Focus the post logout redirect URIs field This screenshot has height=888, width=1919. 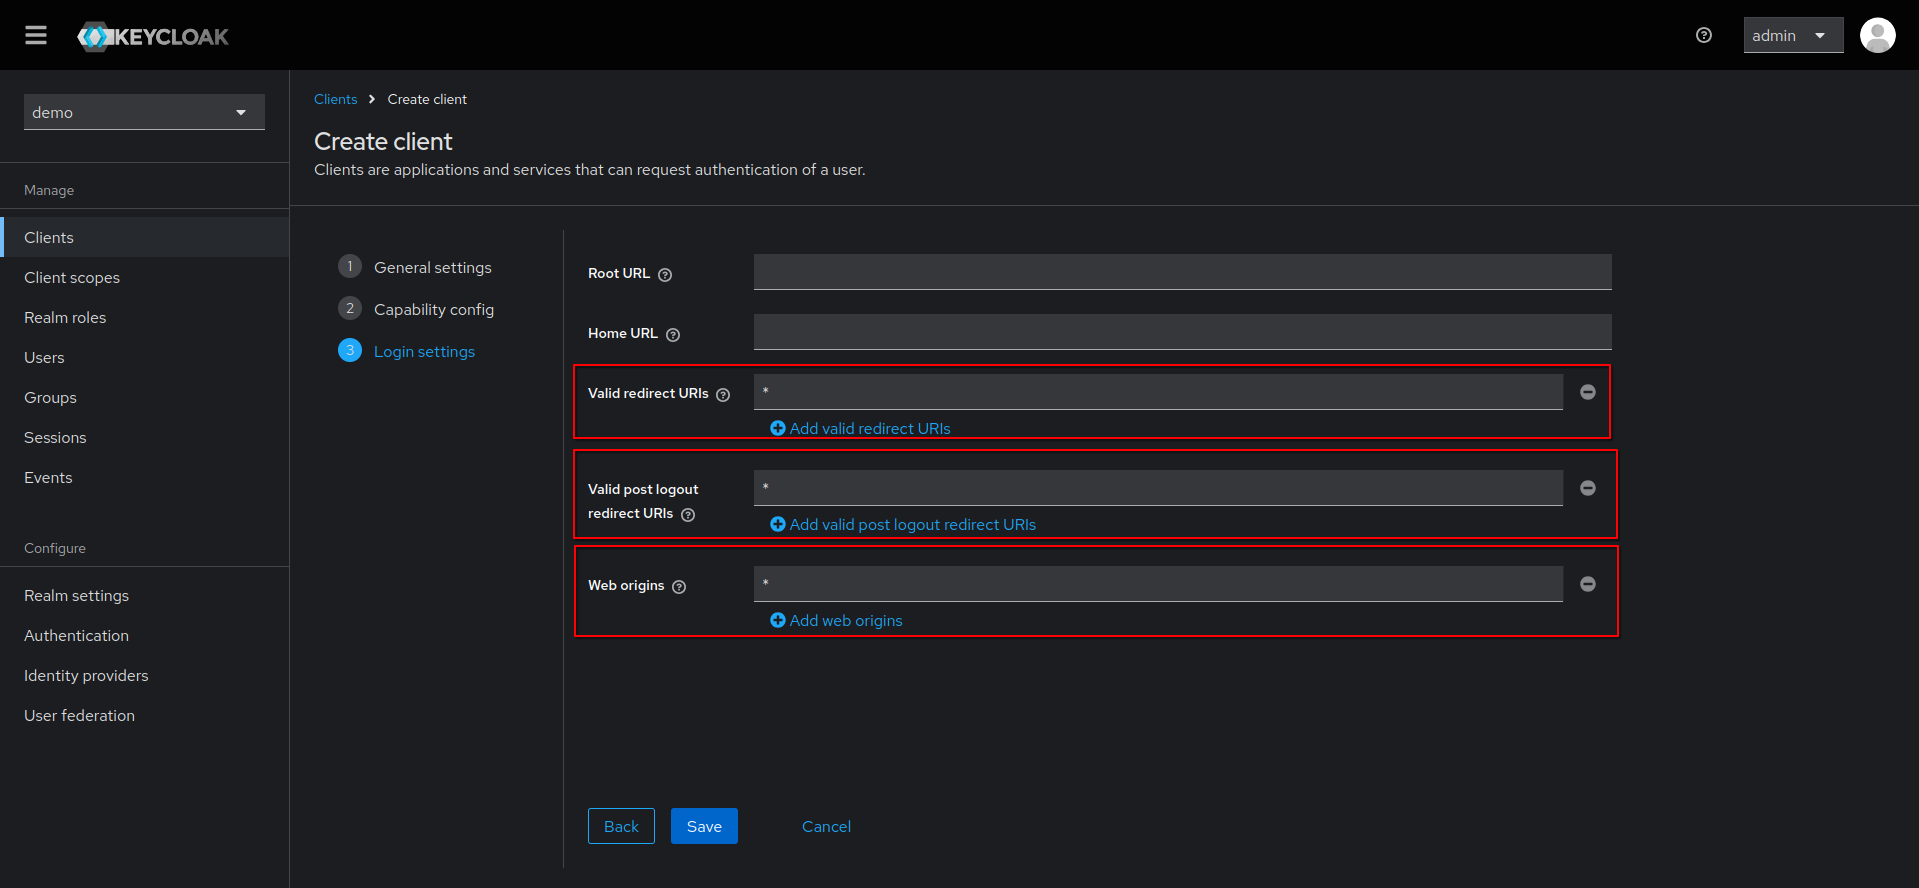point(1158,488)
